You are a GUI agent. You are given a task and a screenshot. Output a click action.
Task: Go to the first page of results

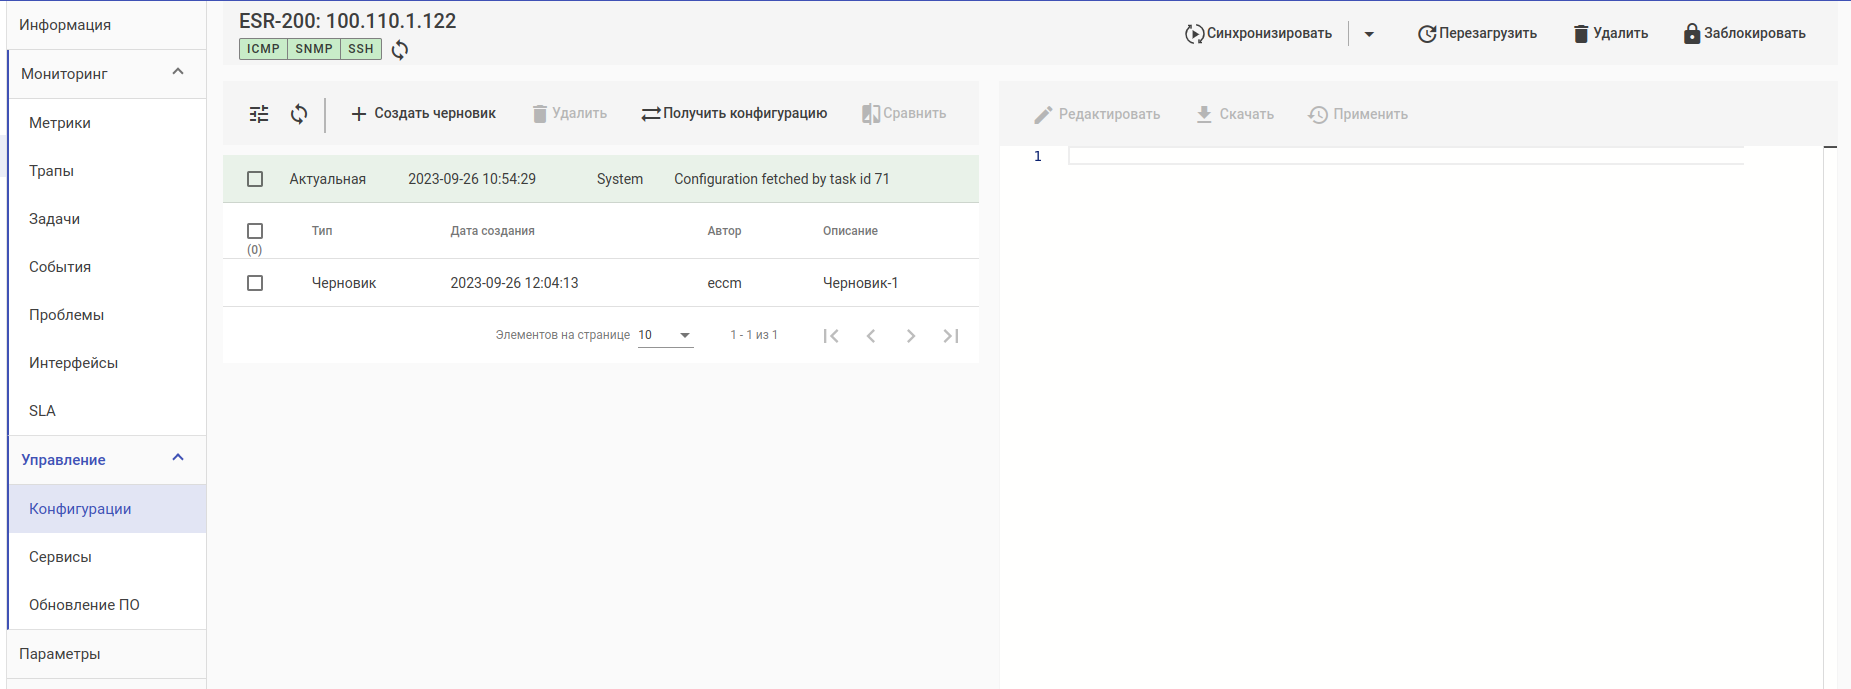click(831, 336)
